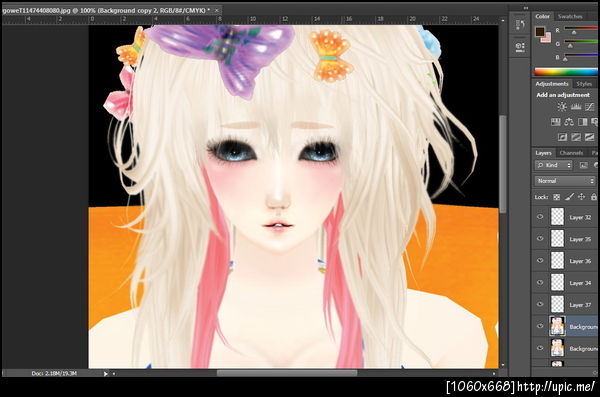
Task: Hide Layer 32
Action: pos(540,217)
